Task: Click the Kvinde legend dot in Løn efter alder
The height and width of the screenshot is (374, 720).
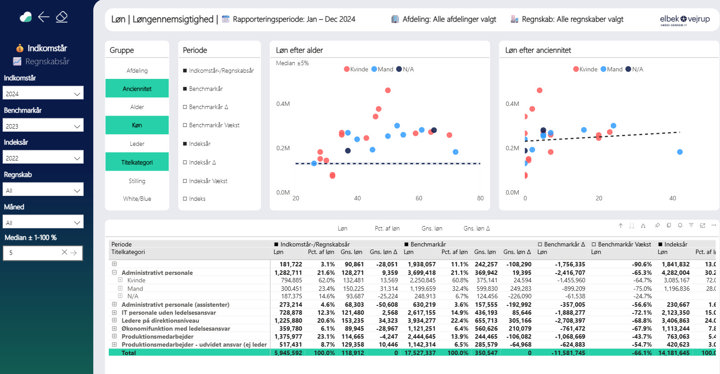Action: click(347, 69)
